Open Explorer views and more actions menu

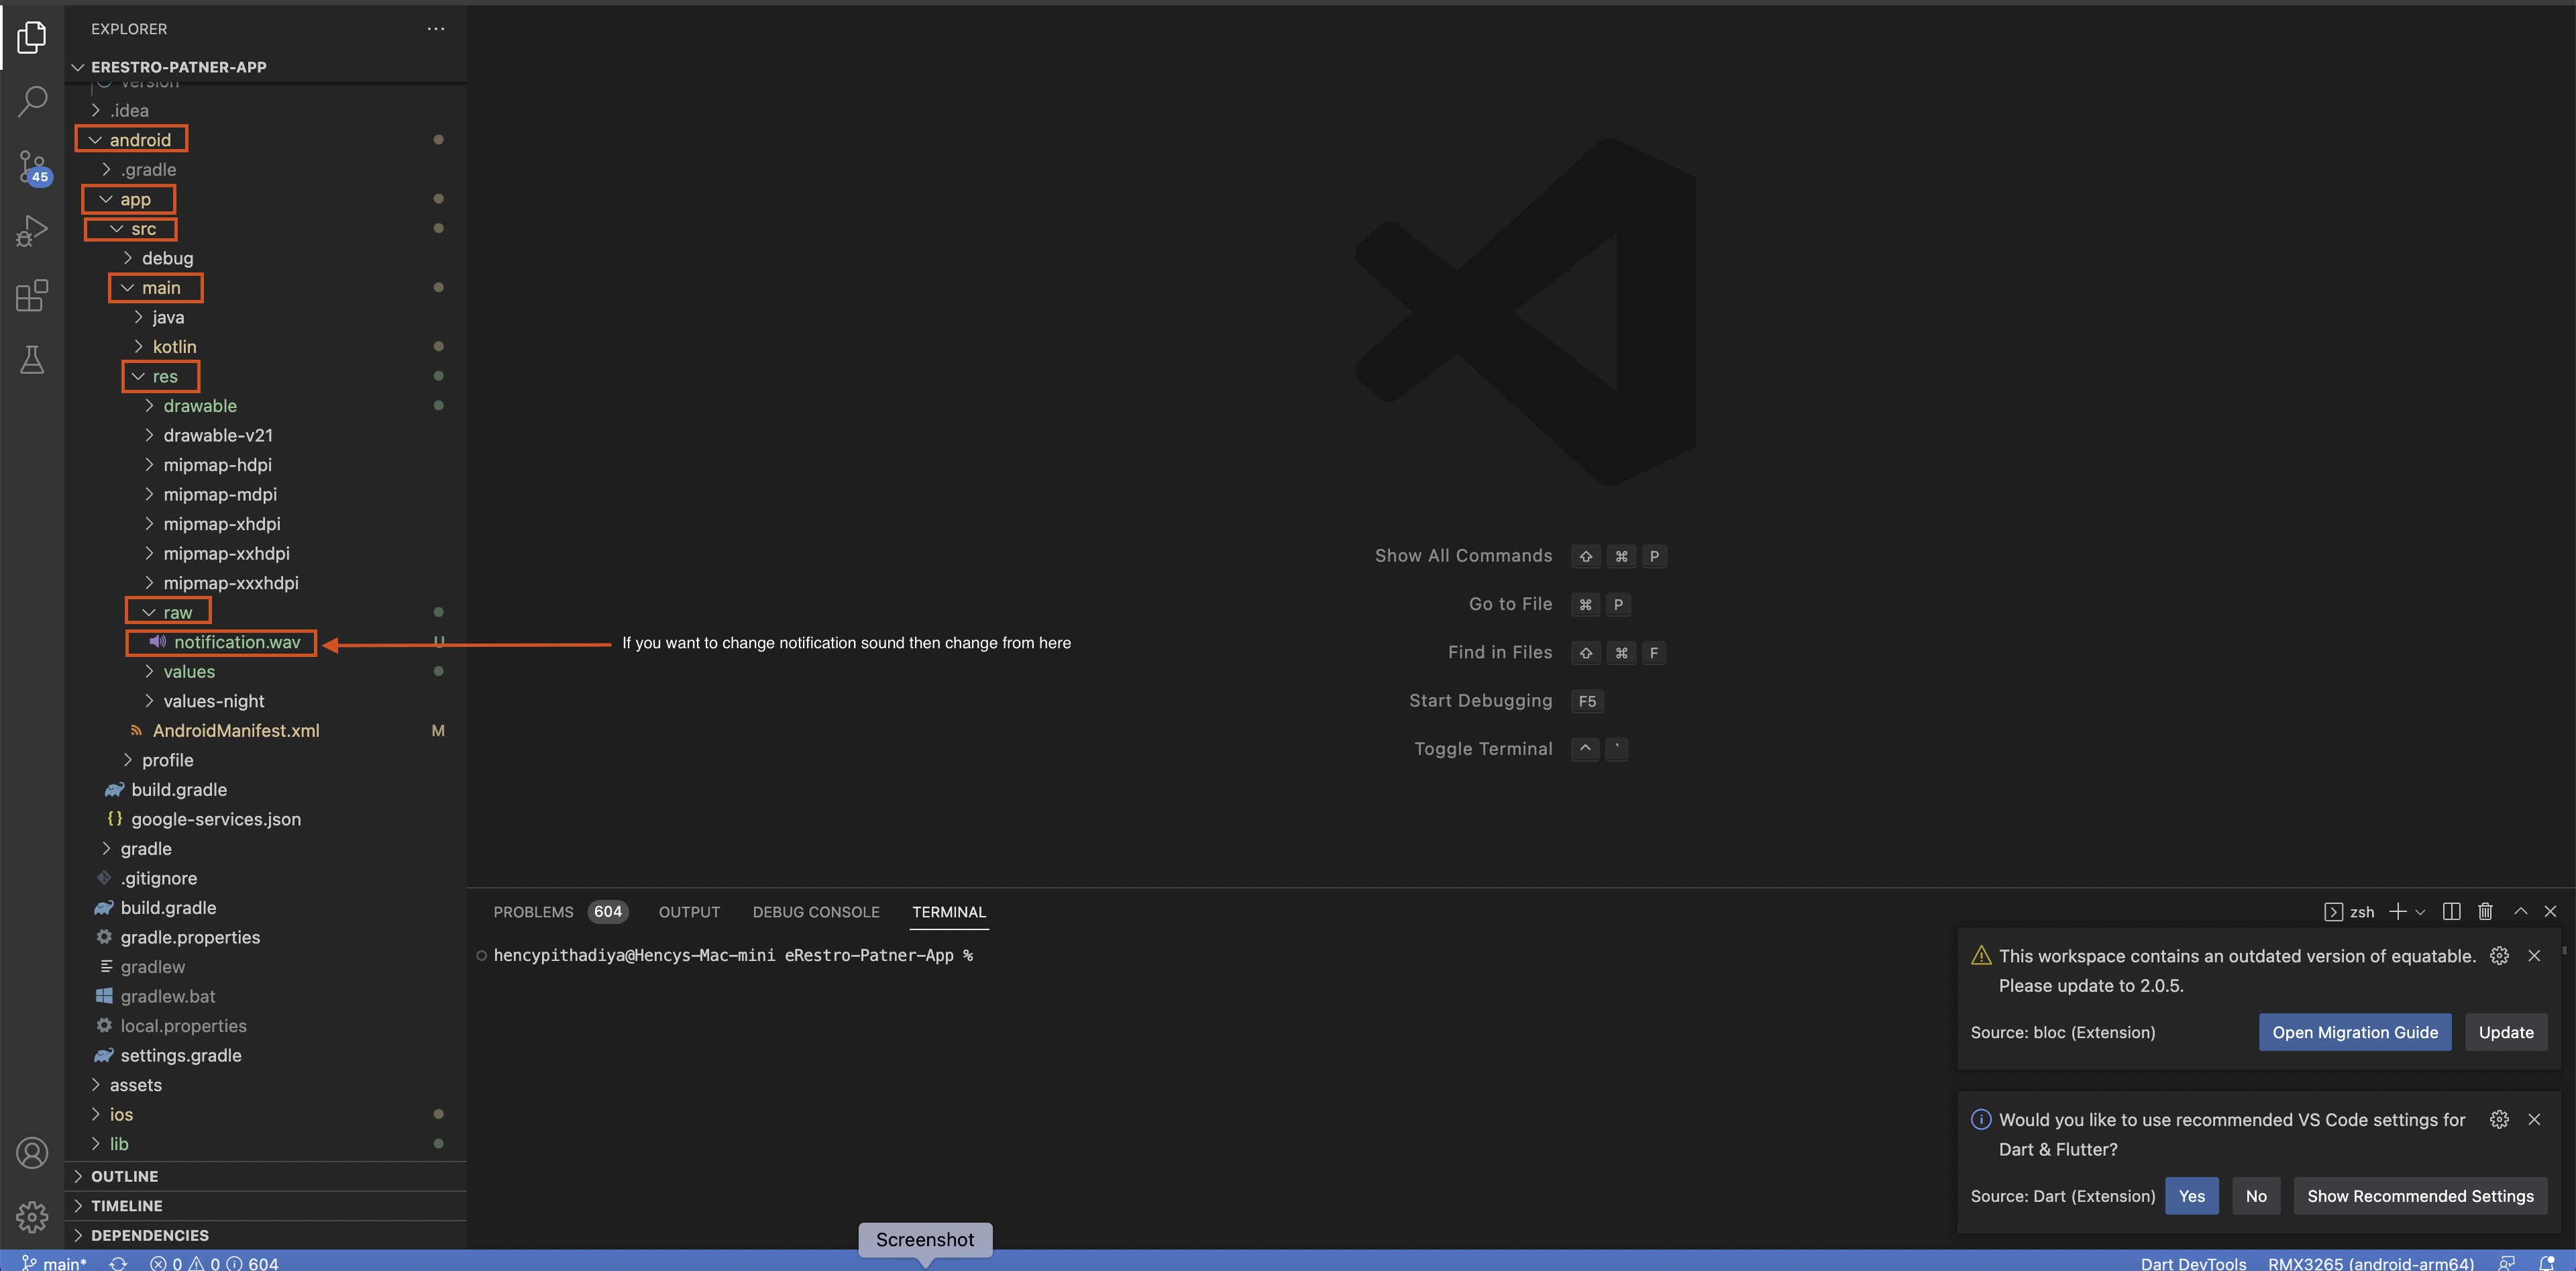point(436,29)
